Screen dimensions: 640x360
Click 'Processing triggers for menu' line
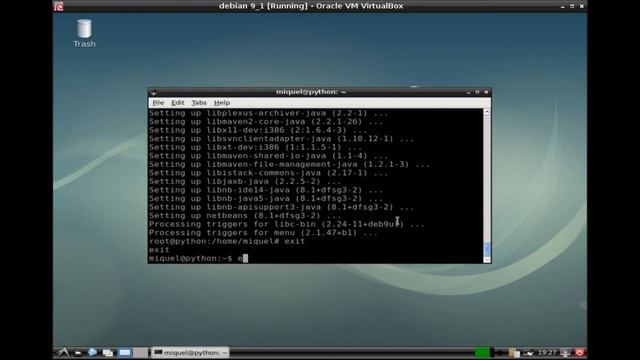click(x=263, y=233)
